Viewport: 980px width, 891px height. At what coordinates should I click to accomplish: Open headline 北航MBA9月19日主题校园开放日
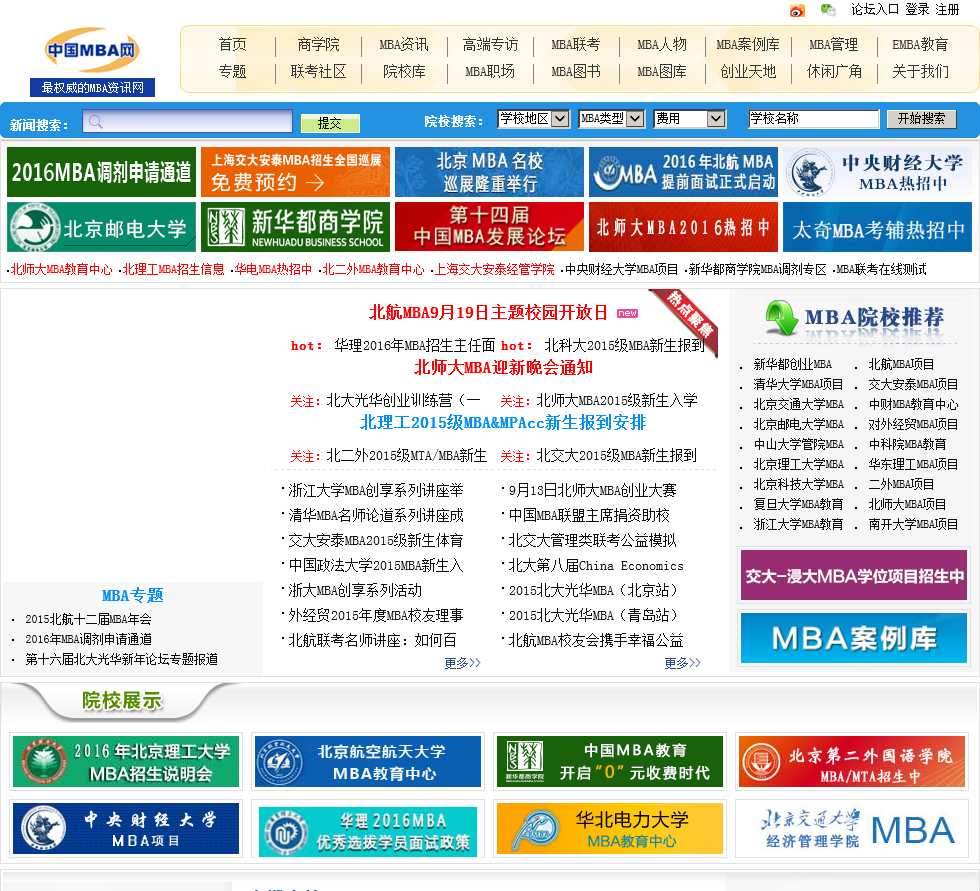[x=488, y=312]
